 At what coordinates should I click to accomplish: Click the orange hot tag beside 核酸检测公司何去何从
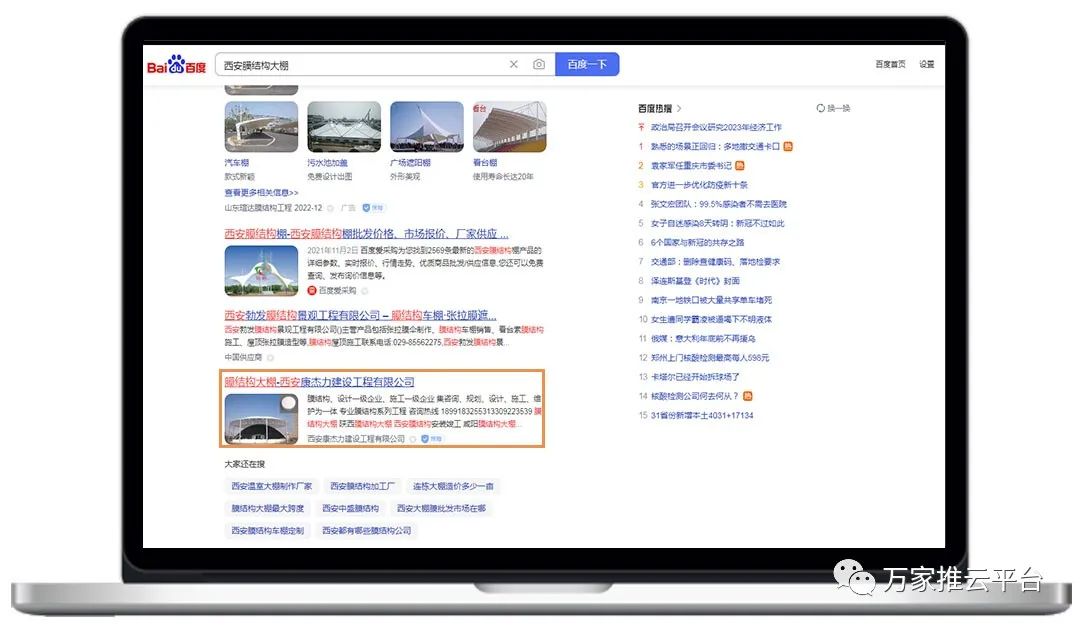tap(748, 396)
